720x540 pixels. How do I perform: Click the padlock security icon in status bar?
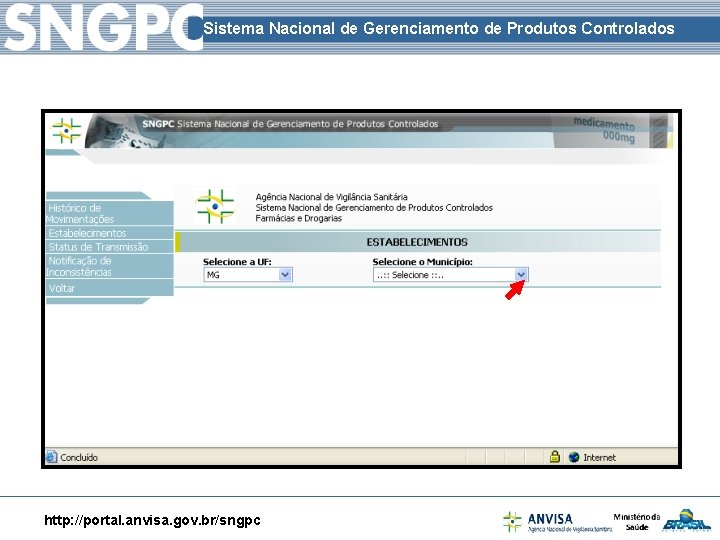pyautogui.click(x=555, y=457)
